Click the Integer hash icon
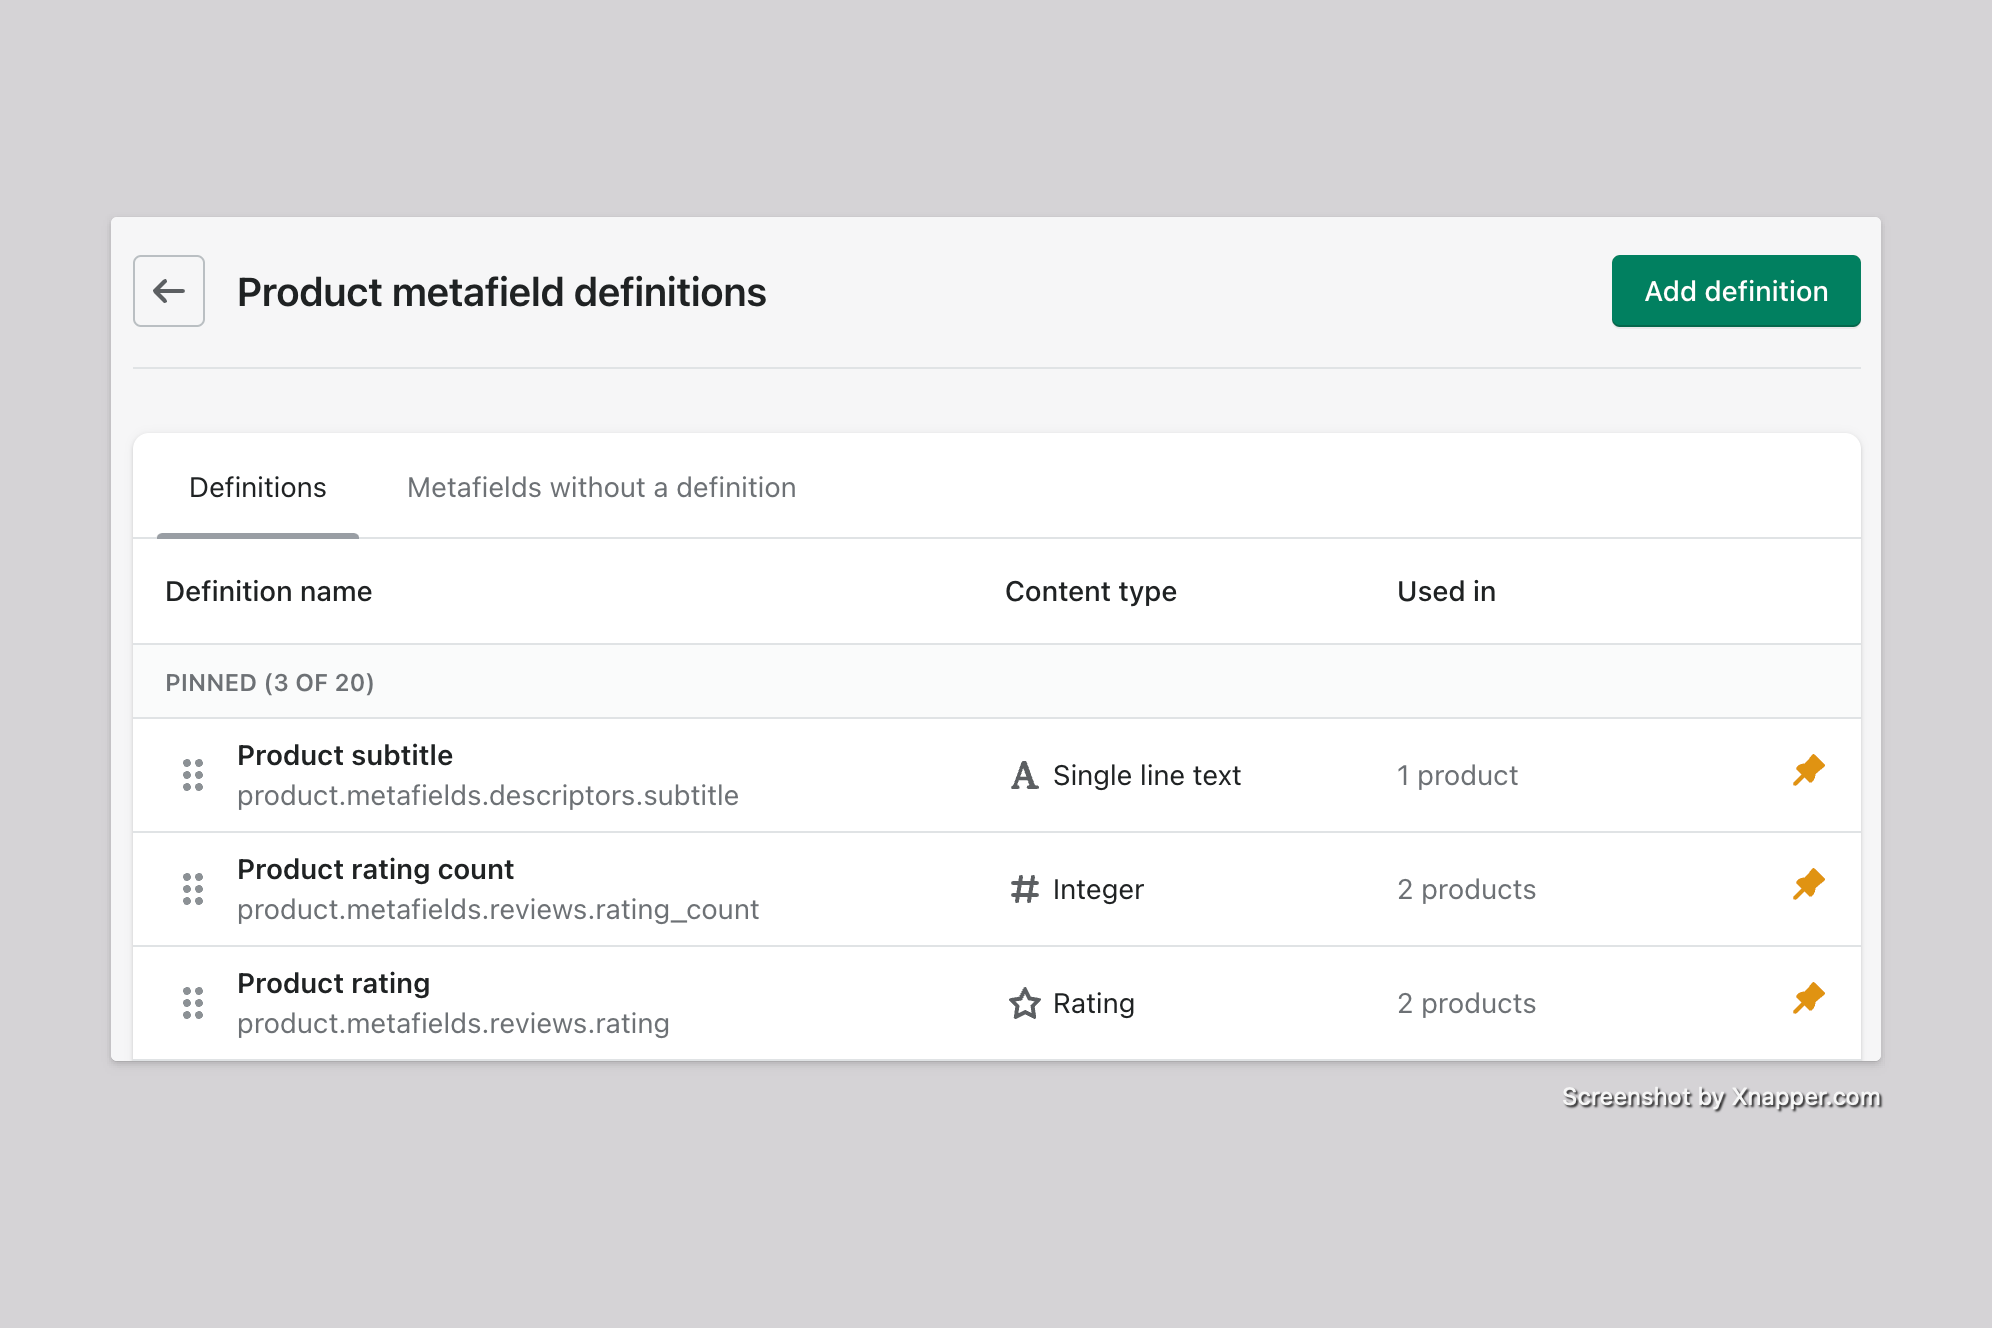This screenshot has height=1328, width=1992. [1024, 889]
